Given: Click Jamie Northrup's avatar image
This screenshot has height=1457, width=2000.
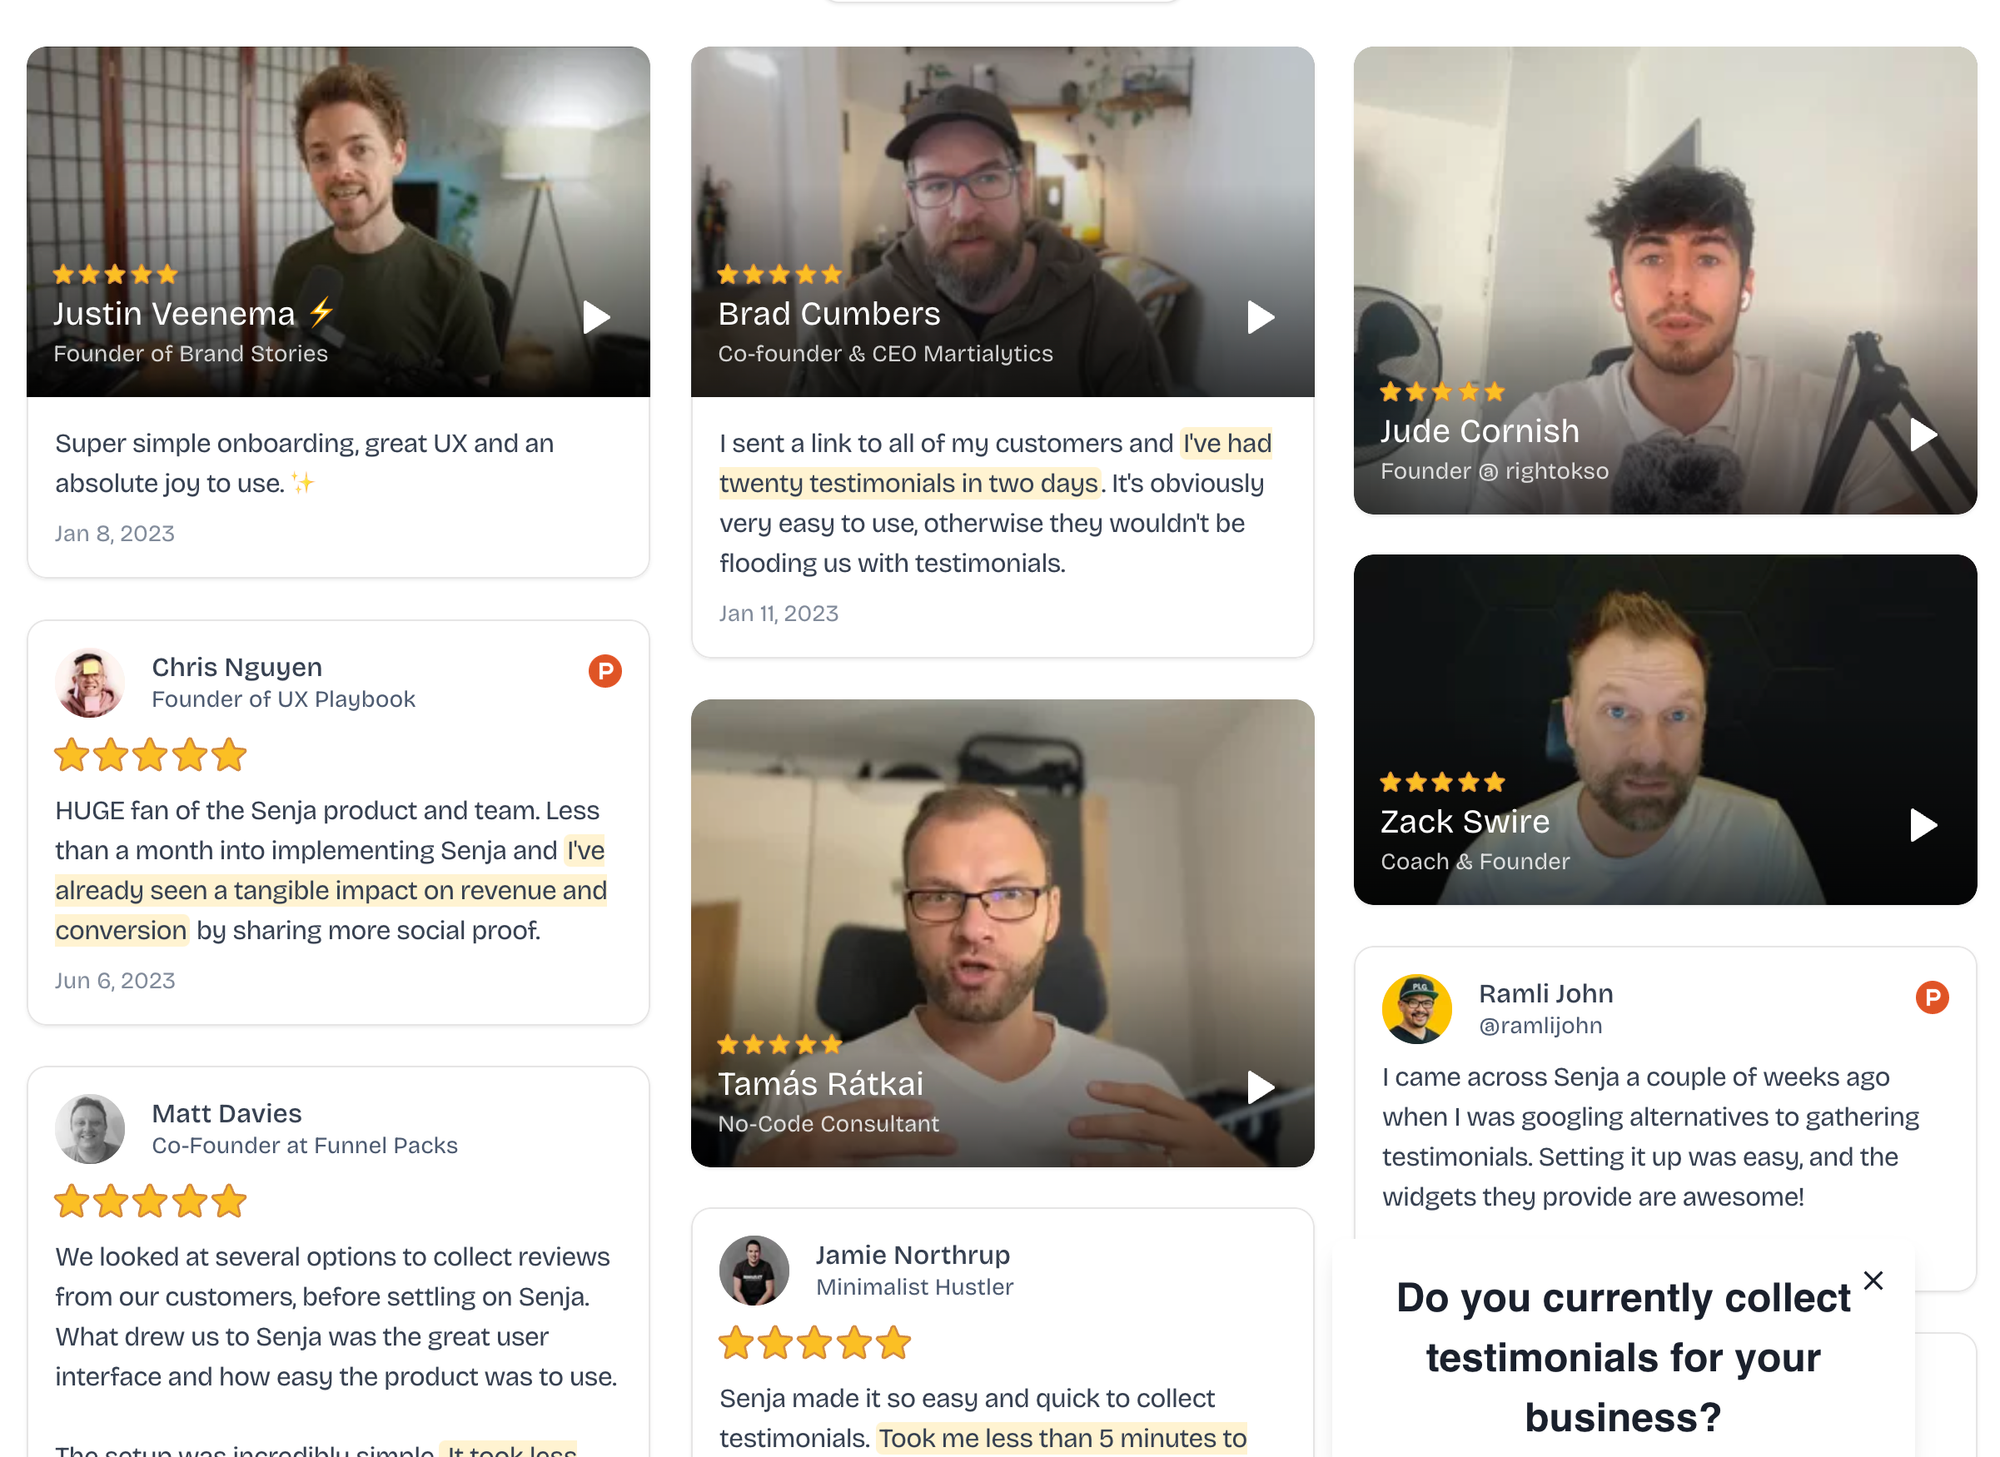Looking at the screenshot, I should point(754,1270).
